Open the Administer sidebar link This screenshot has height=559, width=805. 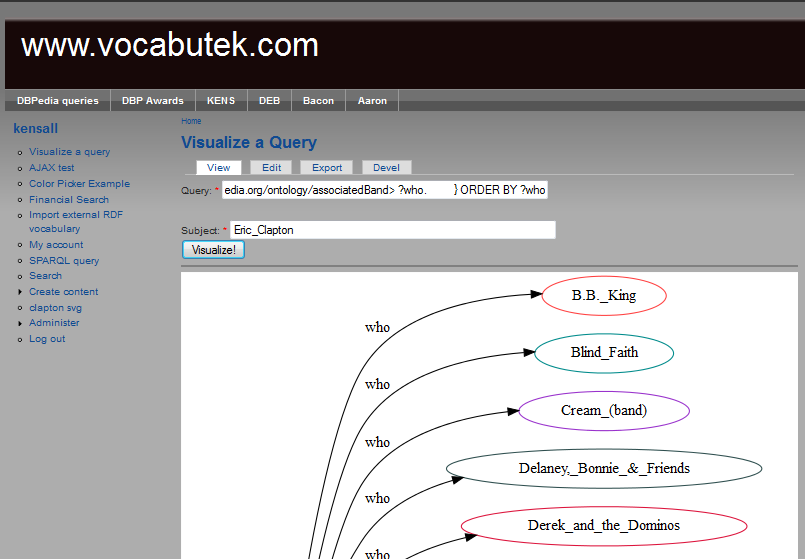point(54,323)
